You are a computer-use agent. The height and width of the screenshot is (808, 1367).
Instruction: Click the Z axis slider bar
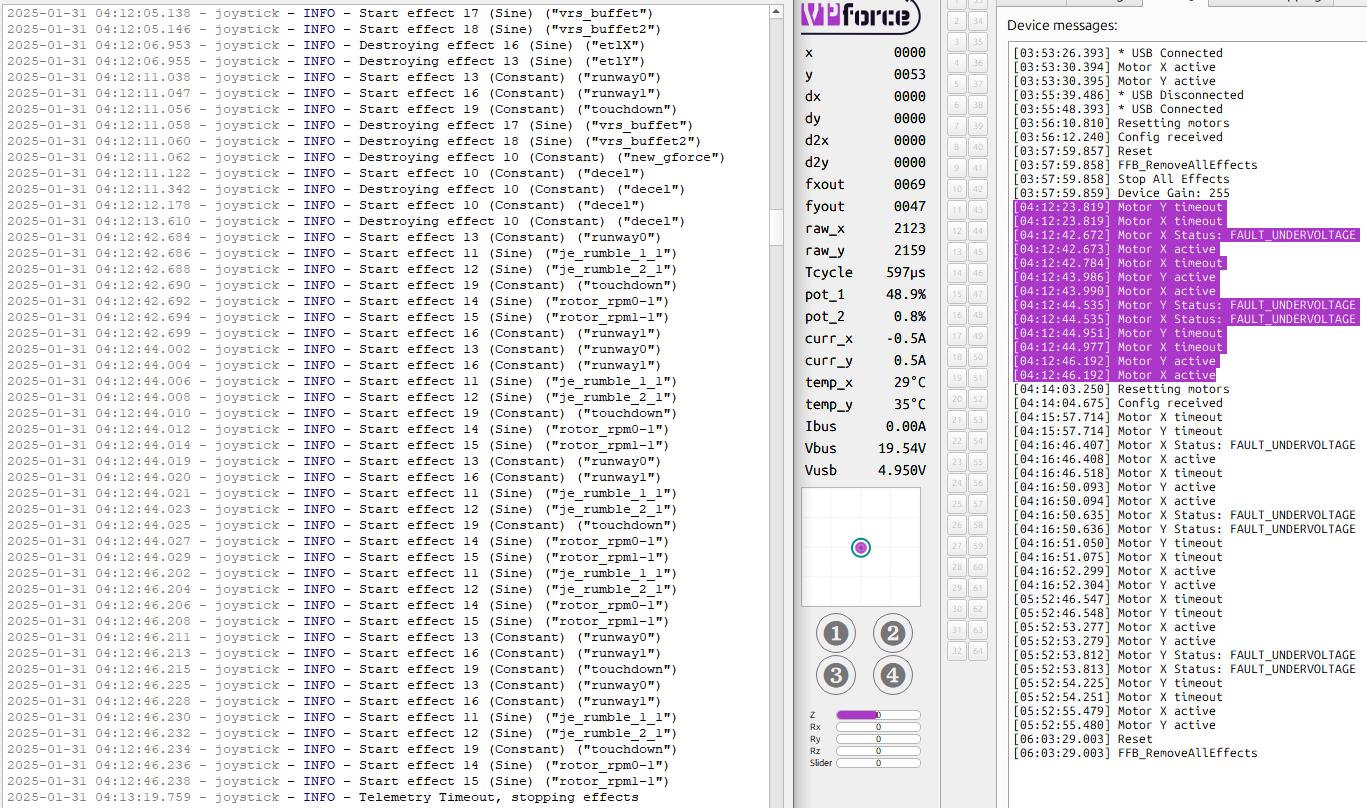click(878, 715)
